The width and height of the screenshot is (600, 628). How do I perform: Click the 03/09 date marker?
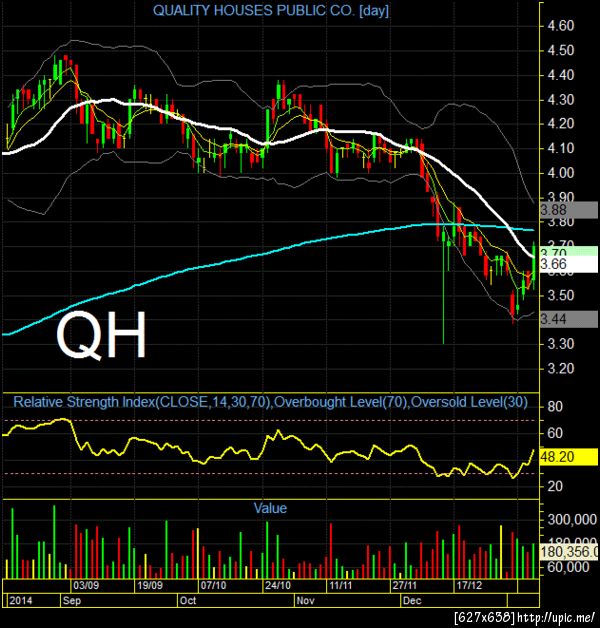[86, 586]
